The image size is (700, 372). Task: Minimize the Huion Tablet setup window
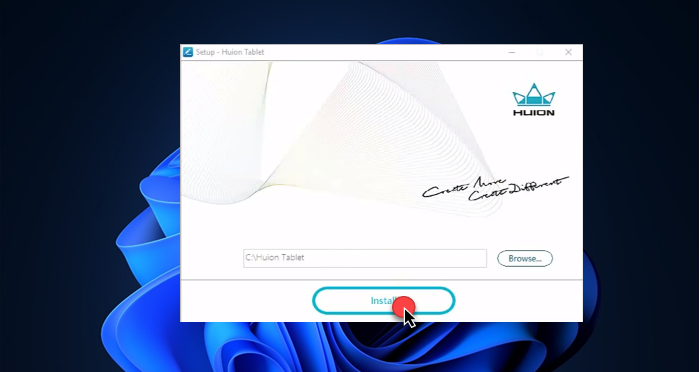pyautogui.click(x=512, y=52)
